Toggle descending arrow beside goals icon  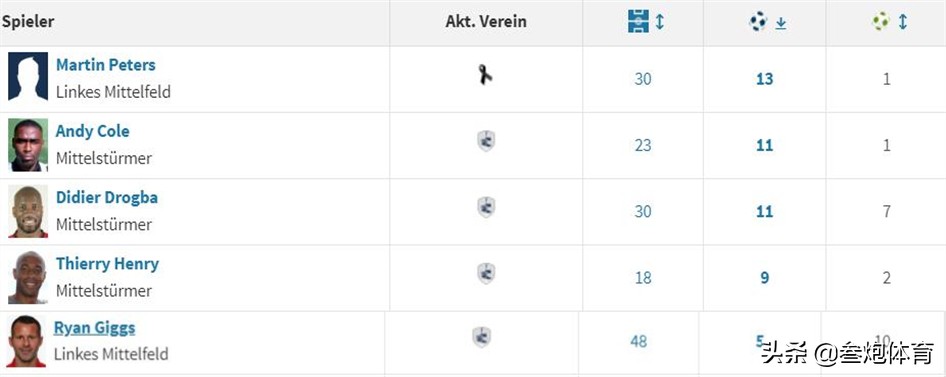[781, 24]
